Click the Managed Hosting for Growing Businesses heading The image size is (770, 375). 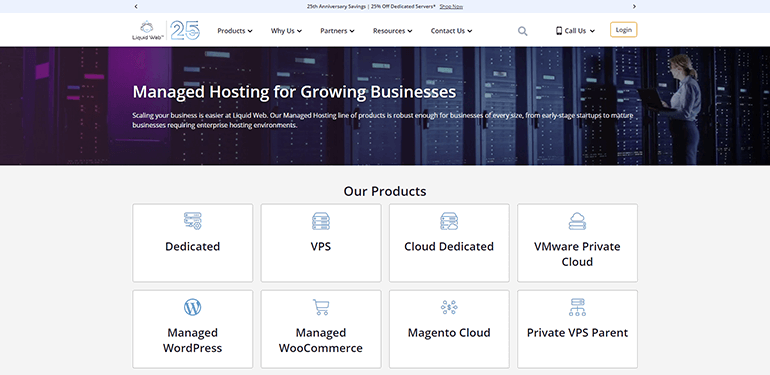click(x=294, y=92)
